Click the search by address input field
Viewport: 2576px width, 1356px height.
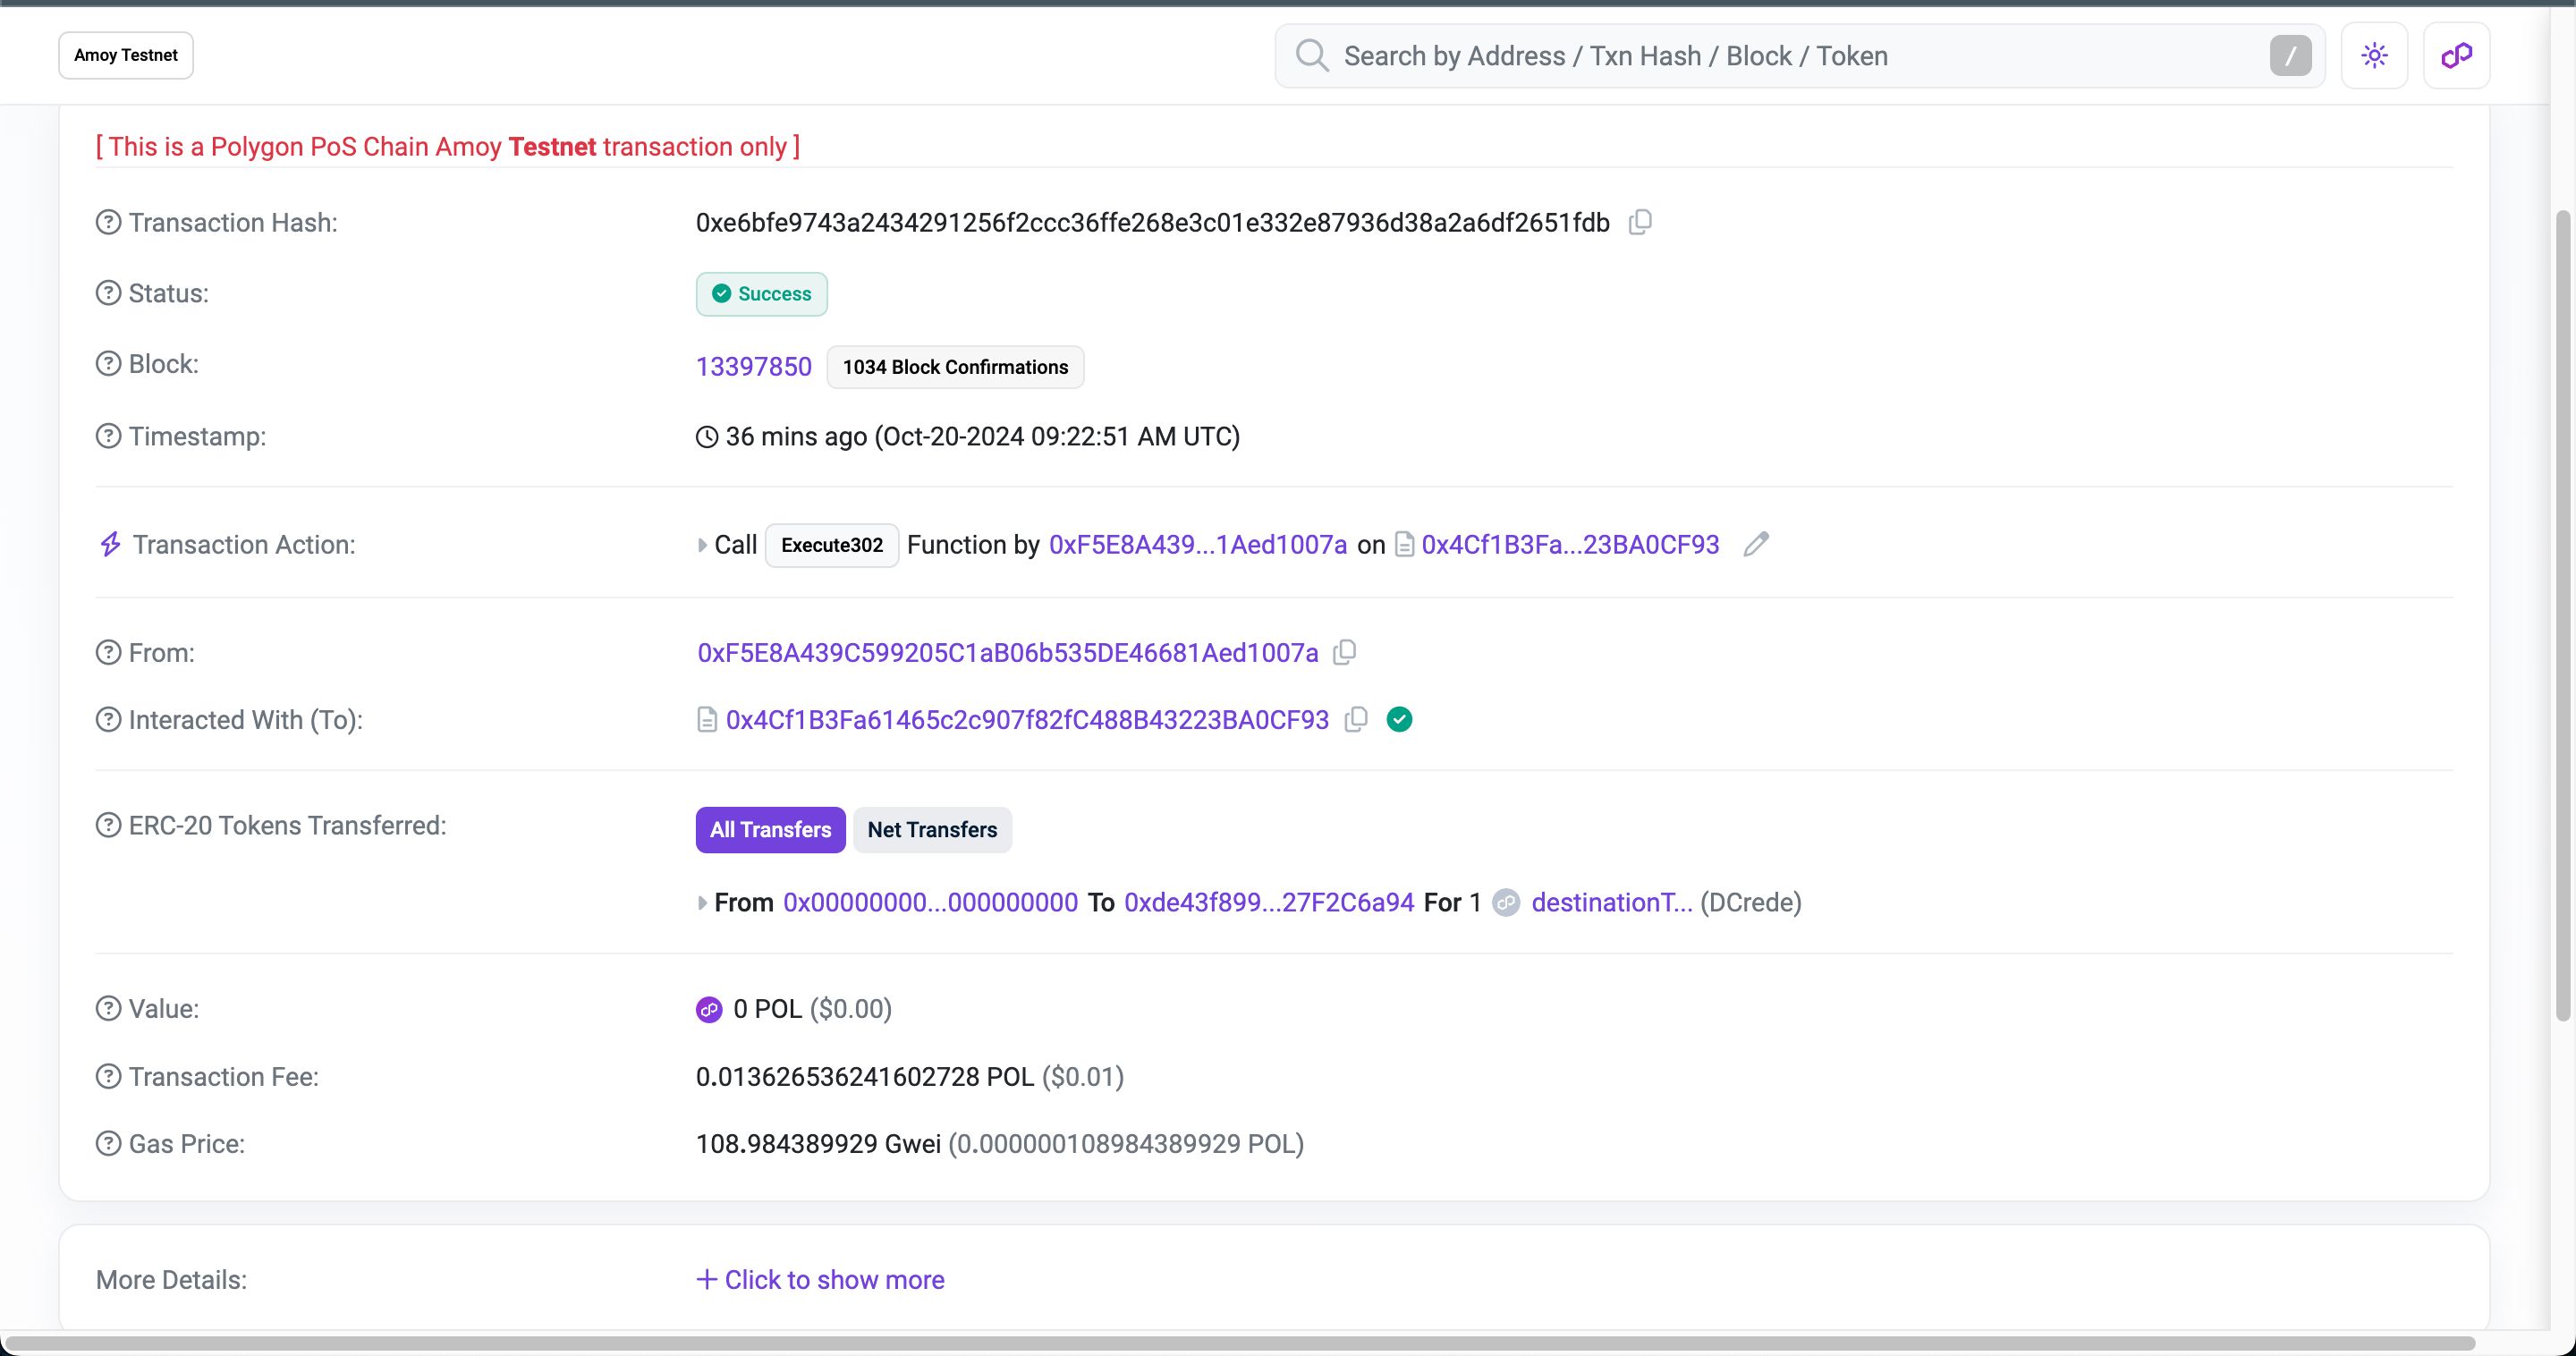(1800, 55)
